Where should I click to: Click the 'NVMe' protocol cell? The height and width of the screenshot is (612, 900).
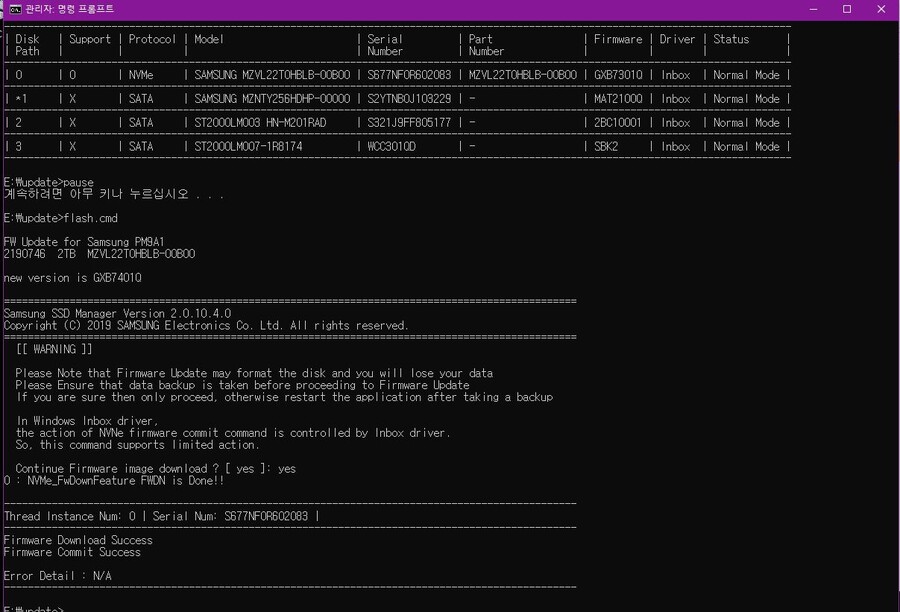141,75
